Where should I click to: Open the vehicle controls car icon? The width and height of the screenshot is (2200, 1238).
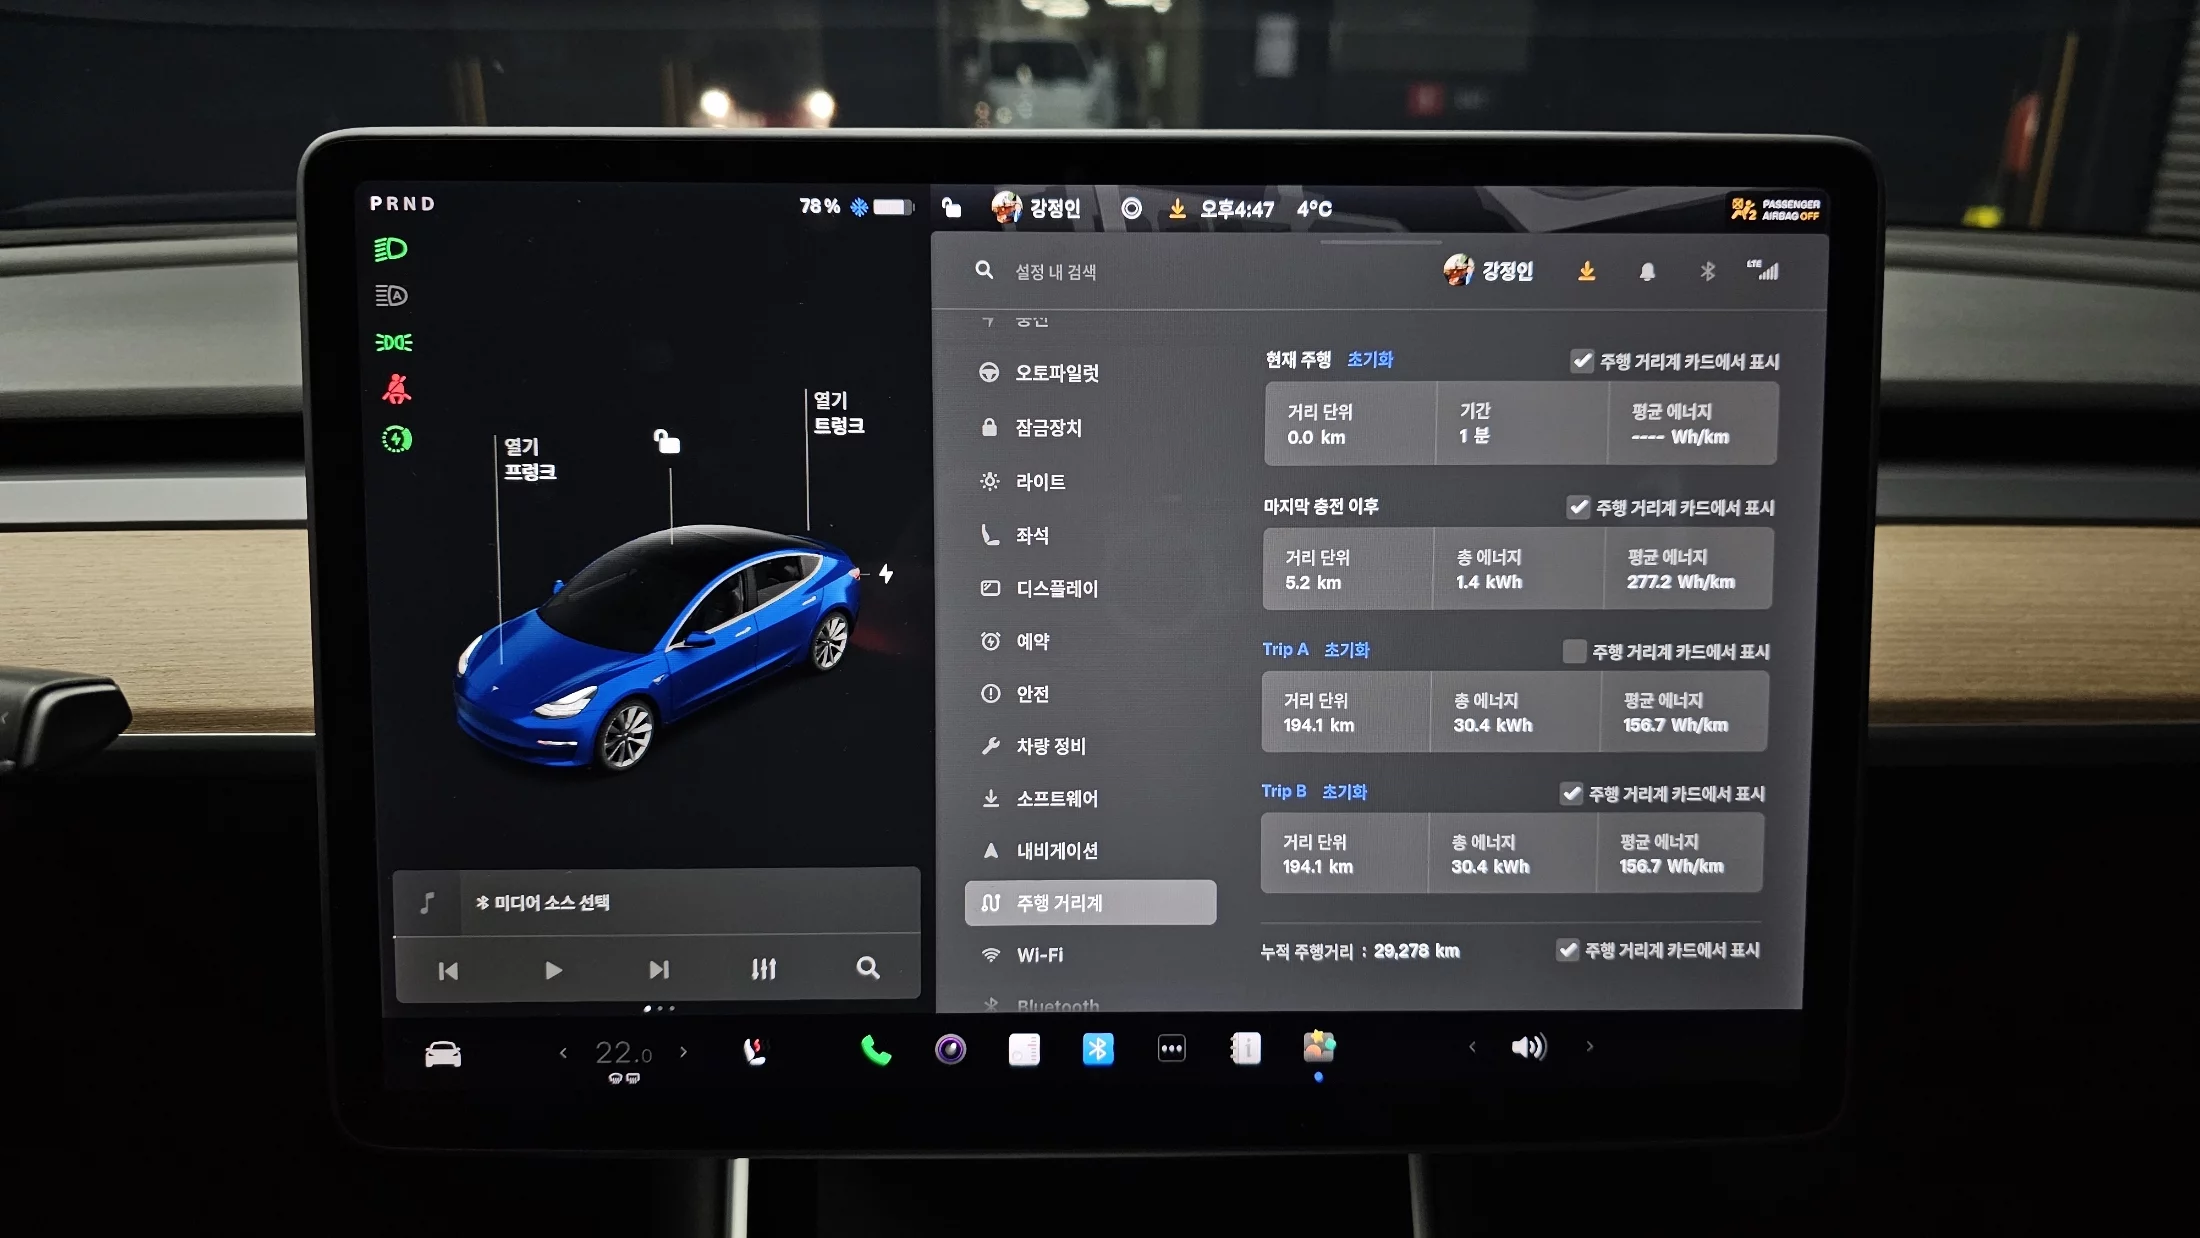point(443,1054)
